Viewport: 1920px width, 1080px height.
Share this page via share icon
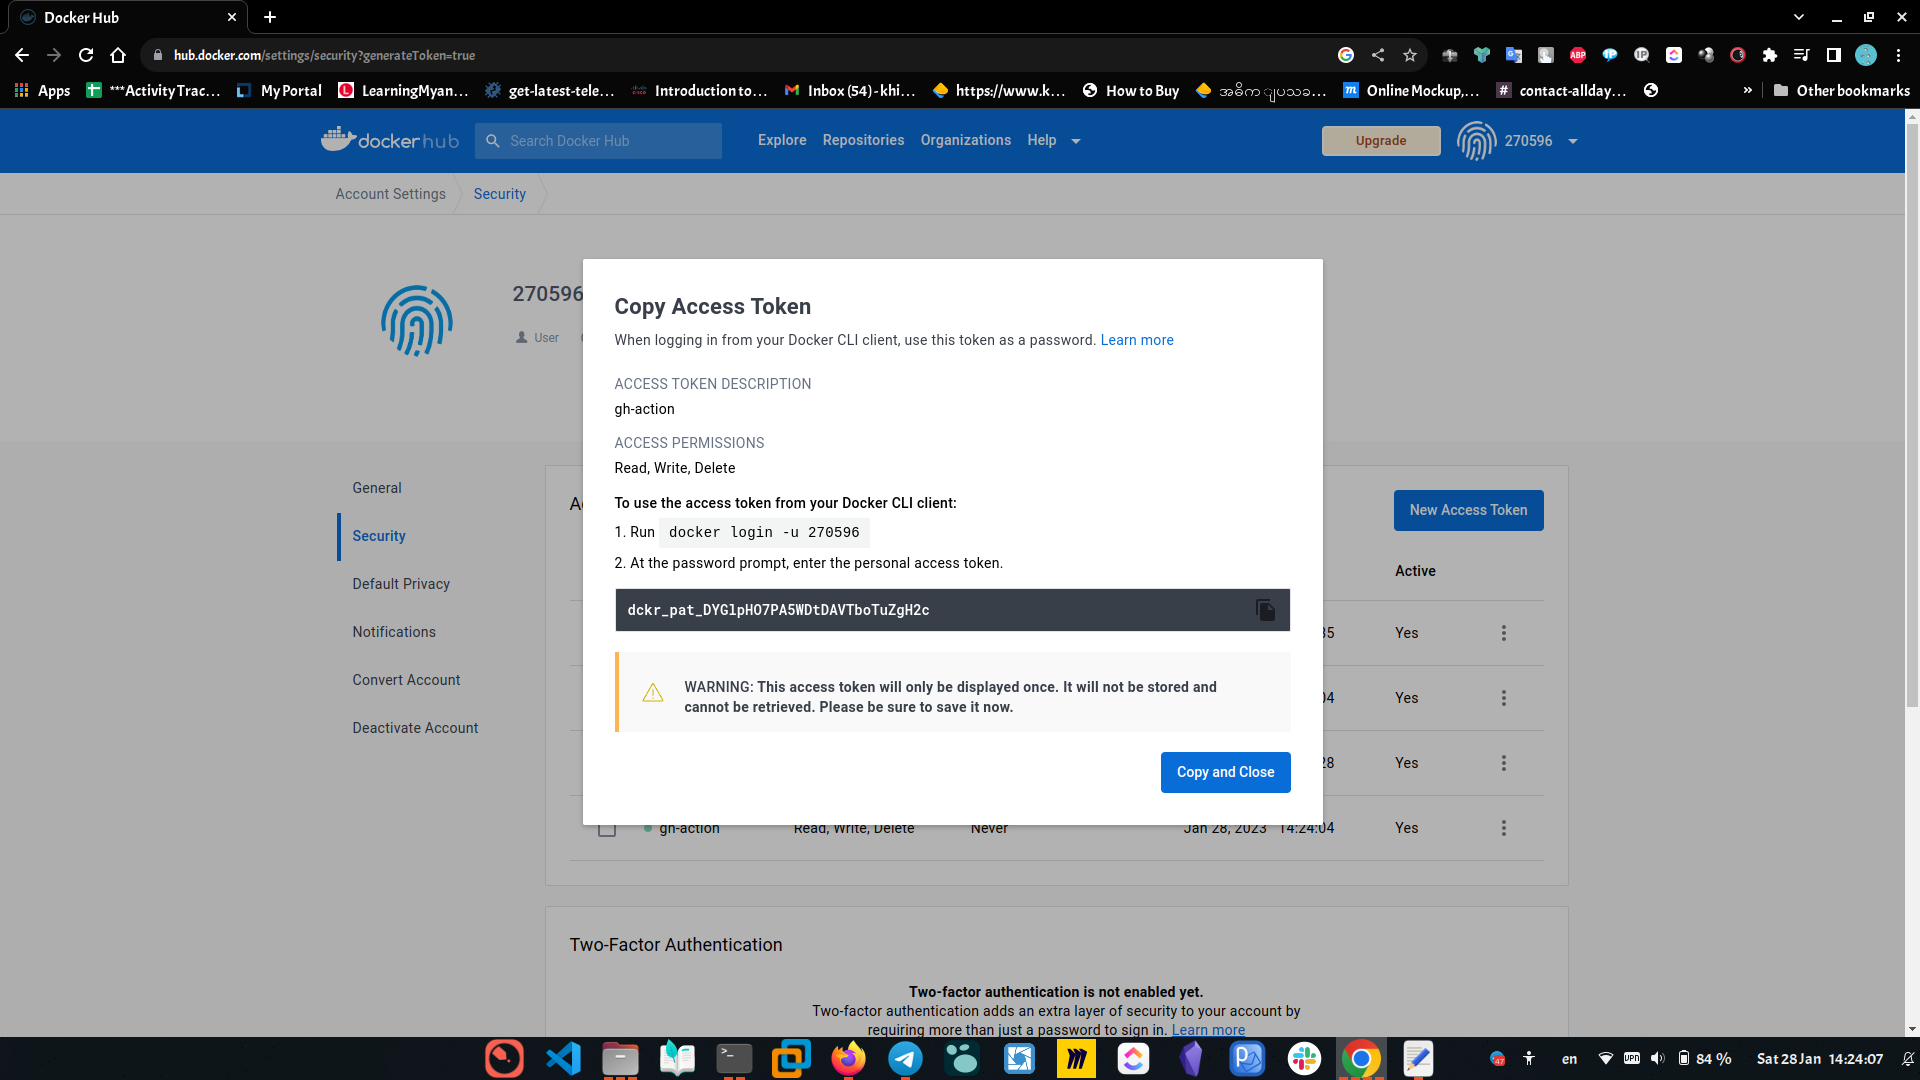pos(1378,55)
